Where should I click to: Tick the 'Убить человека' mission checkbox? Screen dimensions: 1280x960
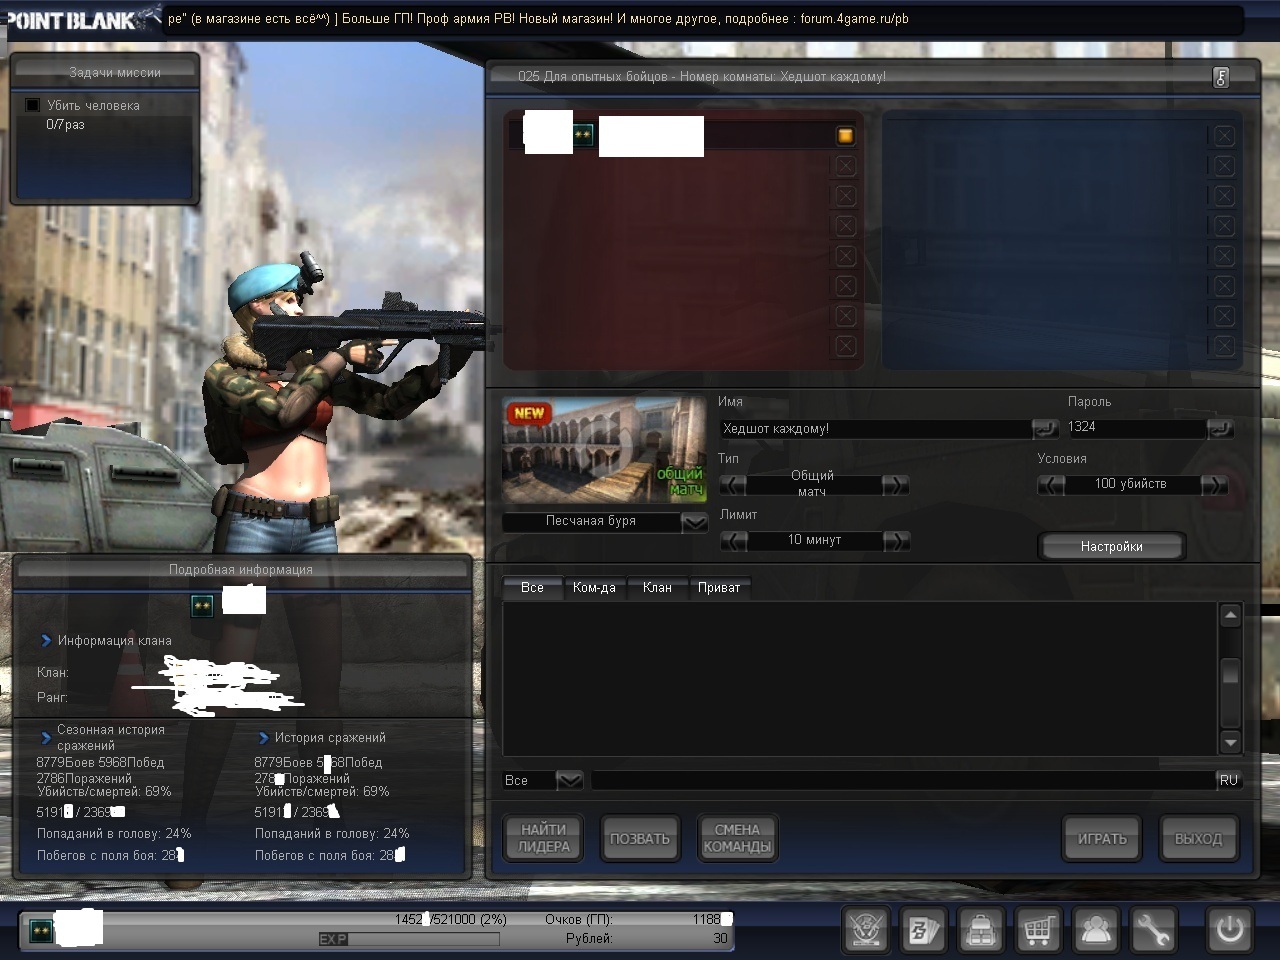pos(32,105)
